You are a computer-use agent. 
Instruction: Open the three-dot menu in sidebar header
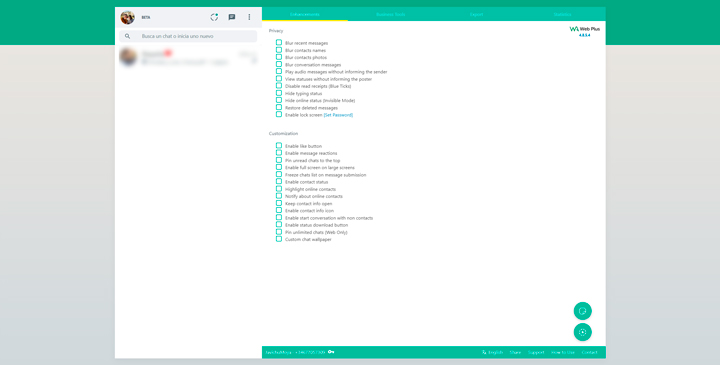(249, 17)
